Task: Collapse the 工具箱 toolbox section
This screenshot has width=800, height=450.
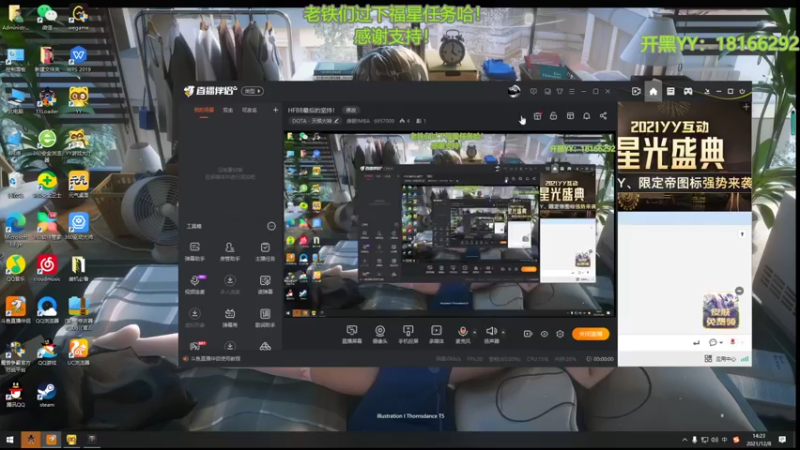Action: pos(271,226)
